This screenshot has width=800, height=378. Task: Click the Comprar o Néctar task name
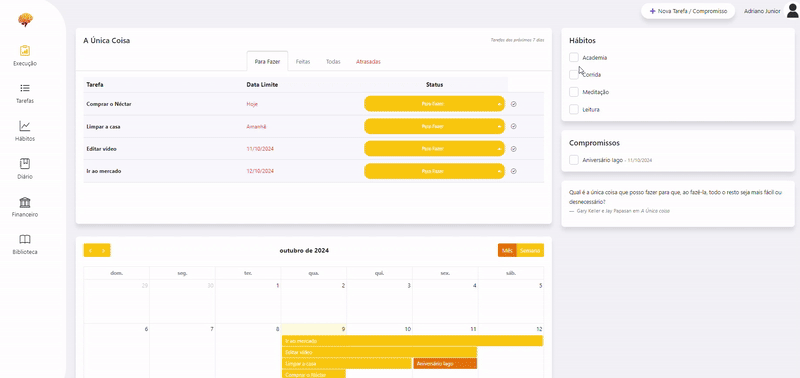(110, 104)
